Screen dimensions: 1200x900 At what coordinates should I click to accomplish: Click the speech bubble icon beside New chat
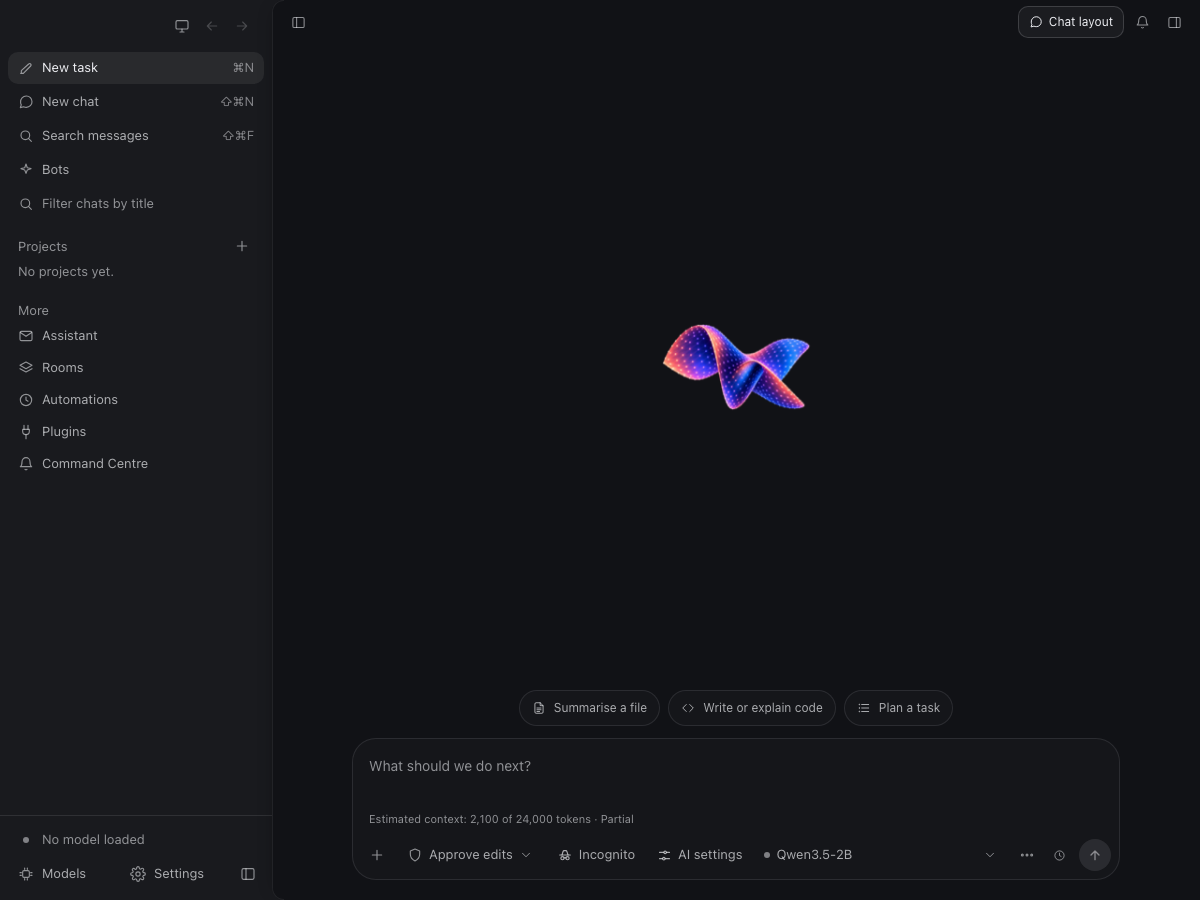pyautogui.click(x=26, y=102)
